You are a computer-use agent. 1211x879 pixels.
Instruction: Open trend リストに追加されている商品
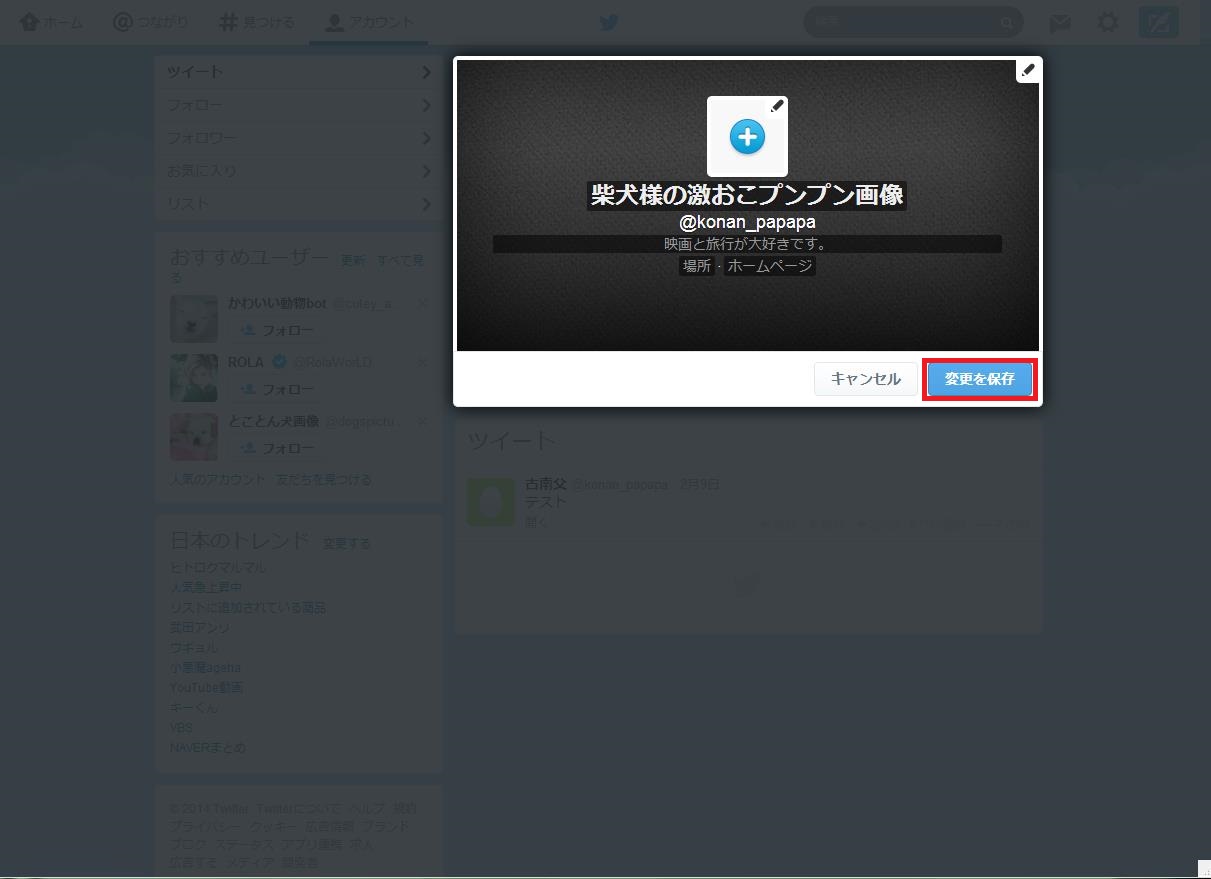pos(248,607)
